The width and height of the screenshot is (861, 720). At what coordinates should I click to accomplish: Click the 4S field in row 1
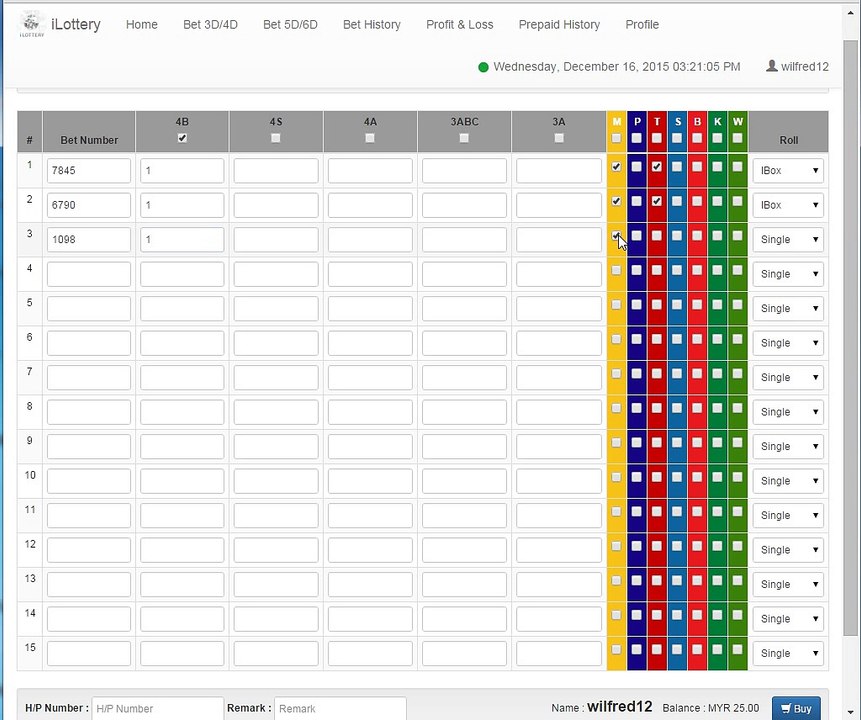point(276,171)
